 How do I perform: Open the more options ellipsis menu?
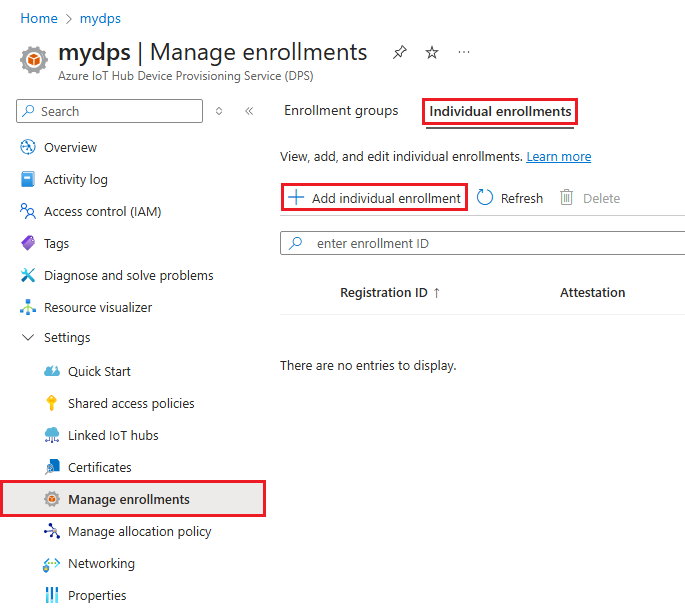(464, 53)
